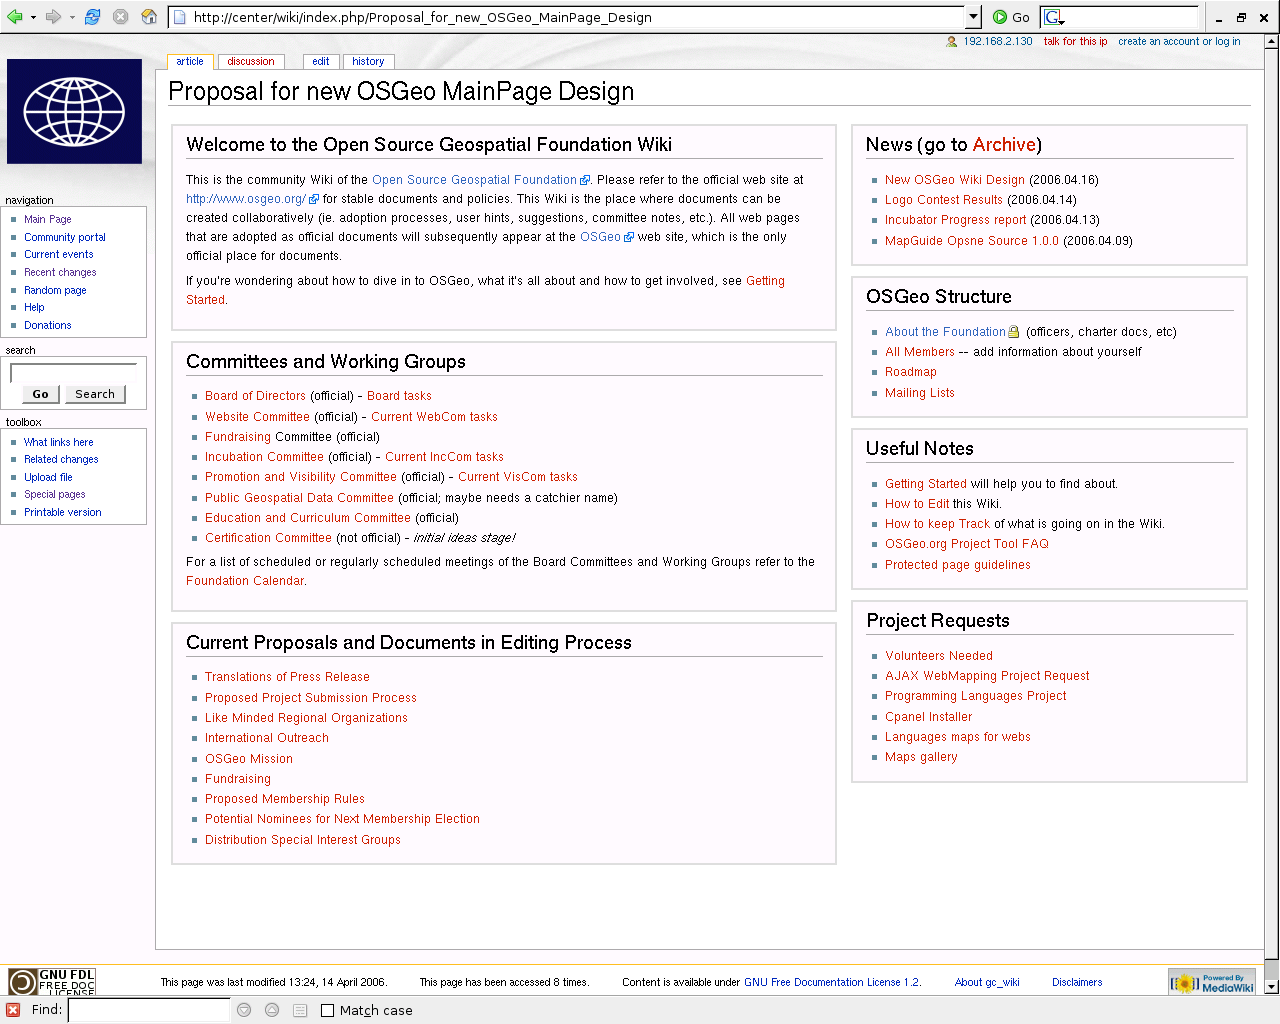
Task: Close the Find bar with the red X
Action: (13, 1010)
